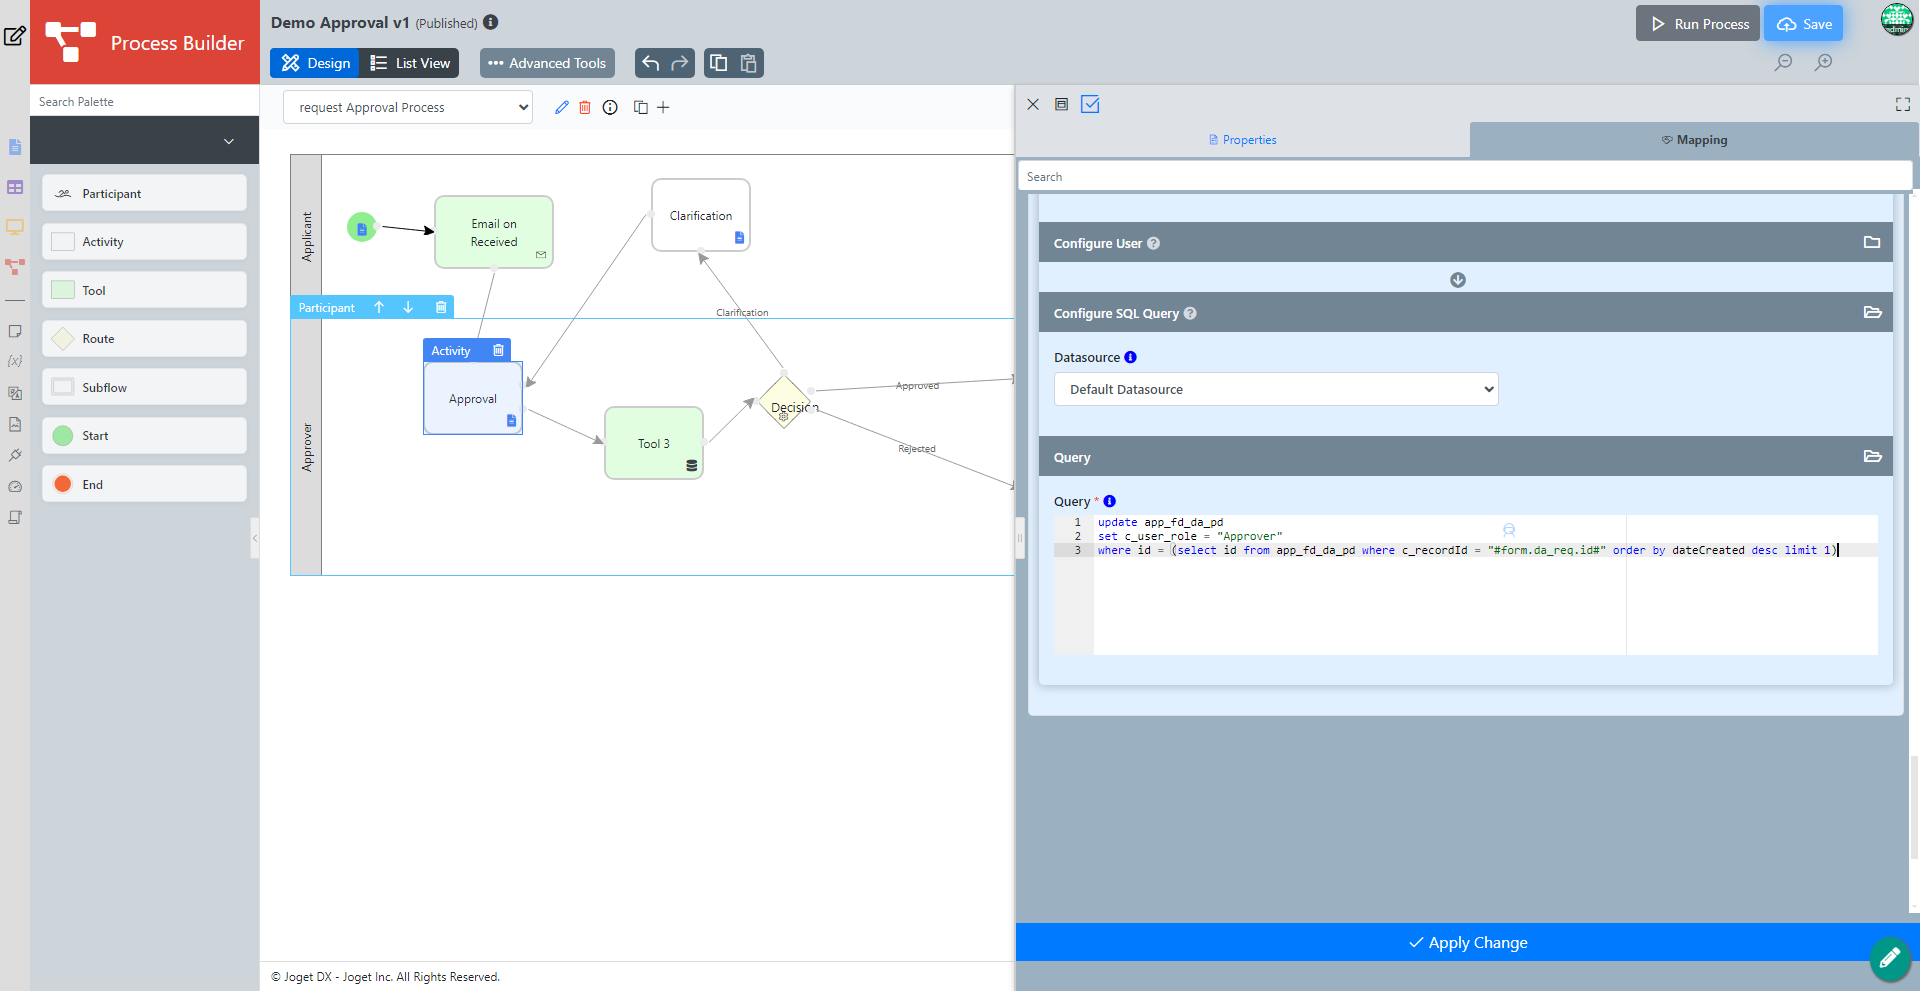Switch to the Mapping tab

(1694, 140)
